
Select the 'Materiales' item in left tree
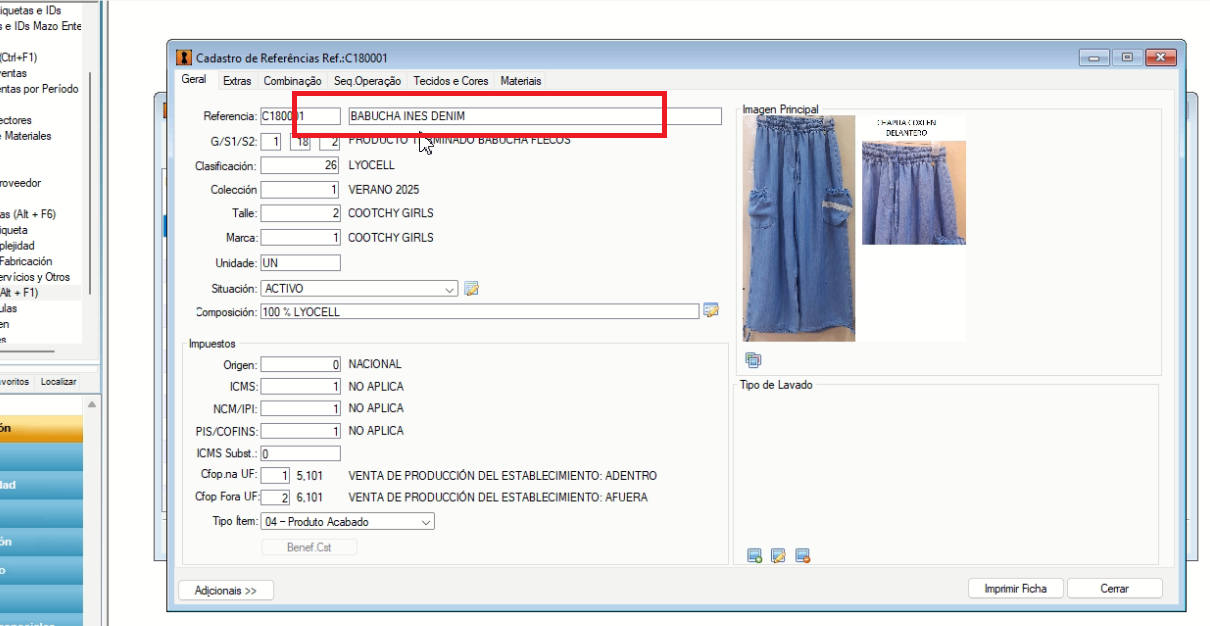coord(26,136)
